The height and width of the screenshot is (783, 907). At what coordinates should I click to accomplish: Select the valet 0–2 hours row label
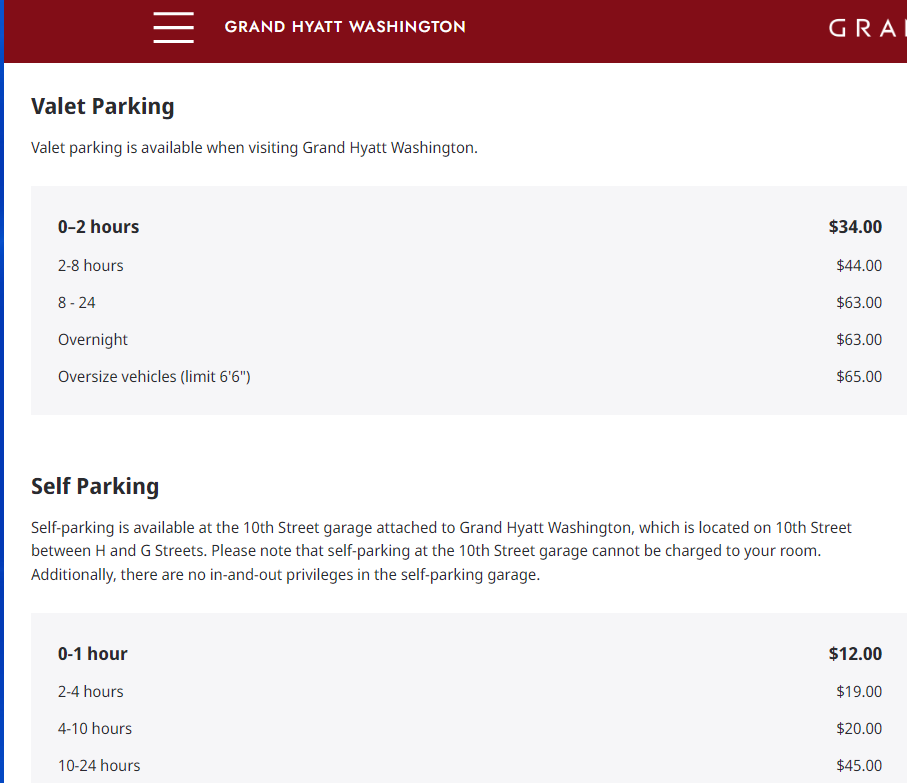point(98,227)
